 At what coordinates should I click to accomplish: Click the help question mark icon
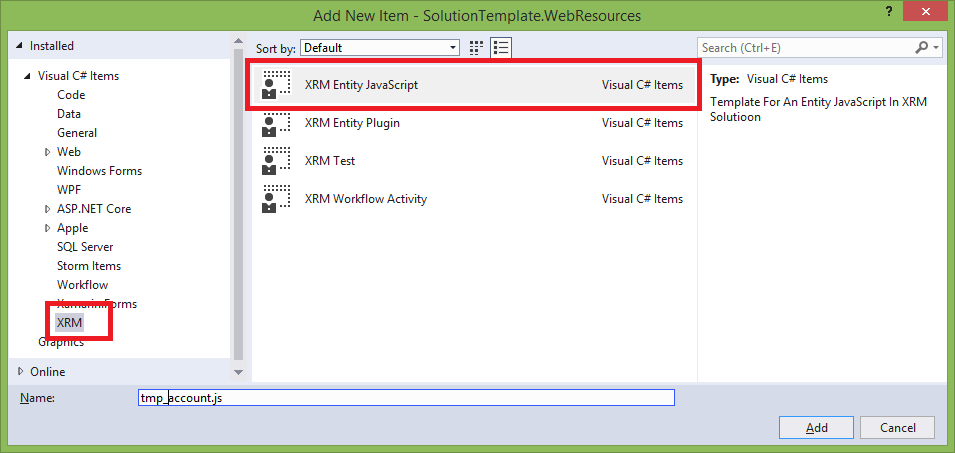pyautogui.click(x=887, y=12)
